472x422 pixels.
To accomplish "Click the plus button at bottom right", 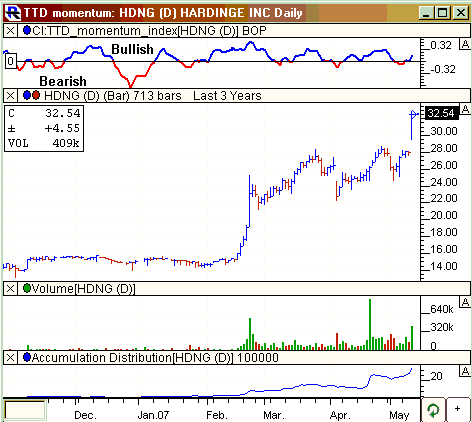I will (x=458, y=410).
